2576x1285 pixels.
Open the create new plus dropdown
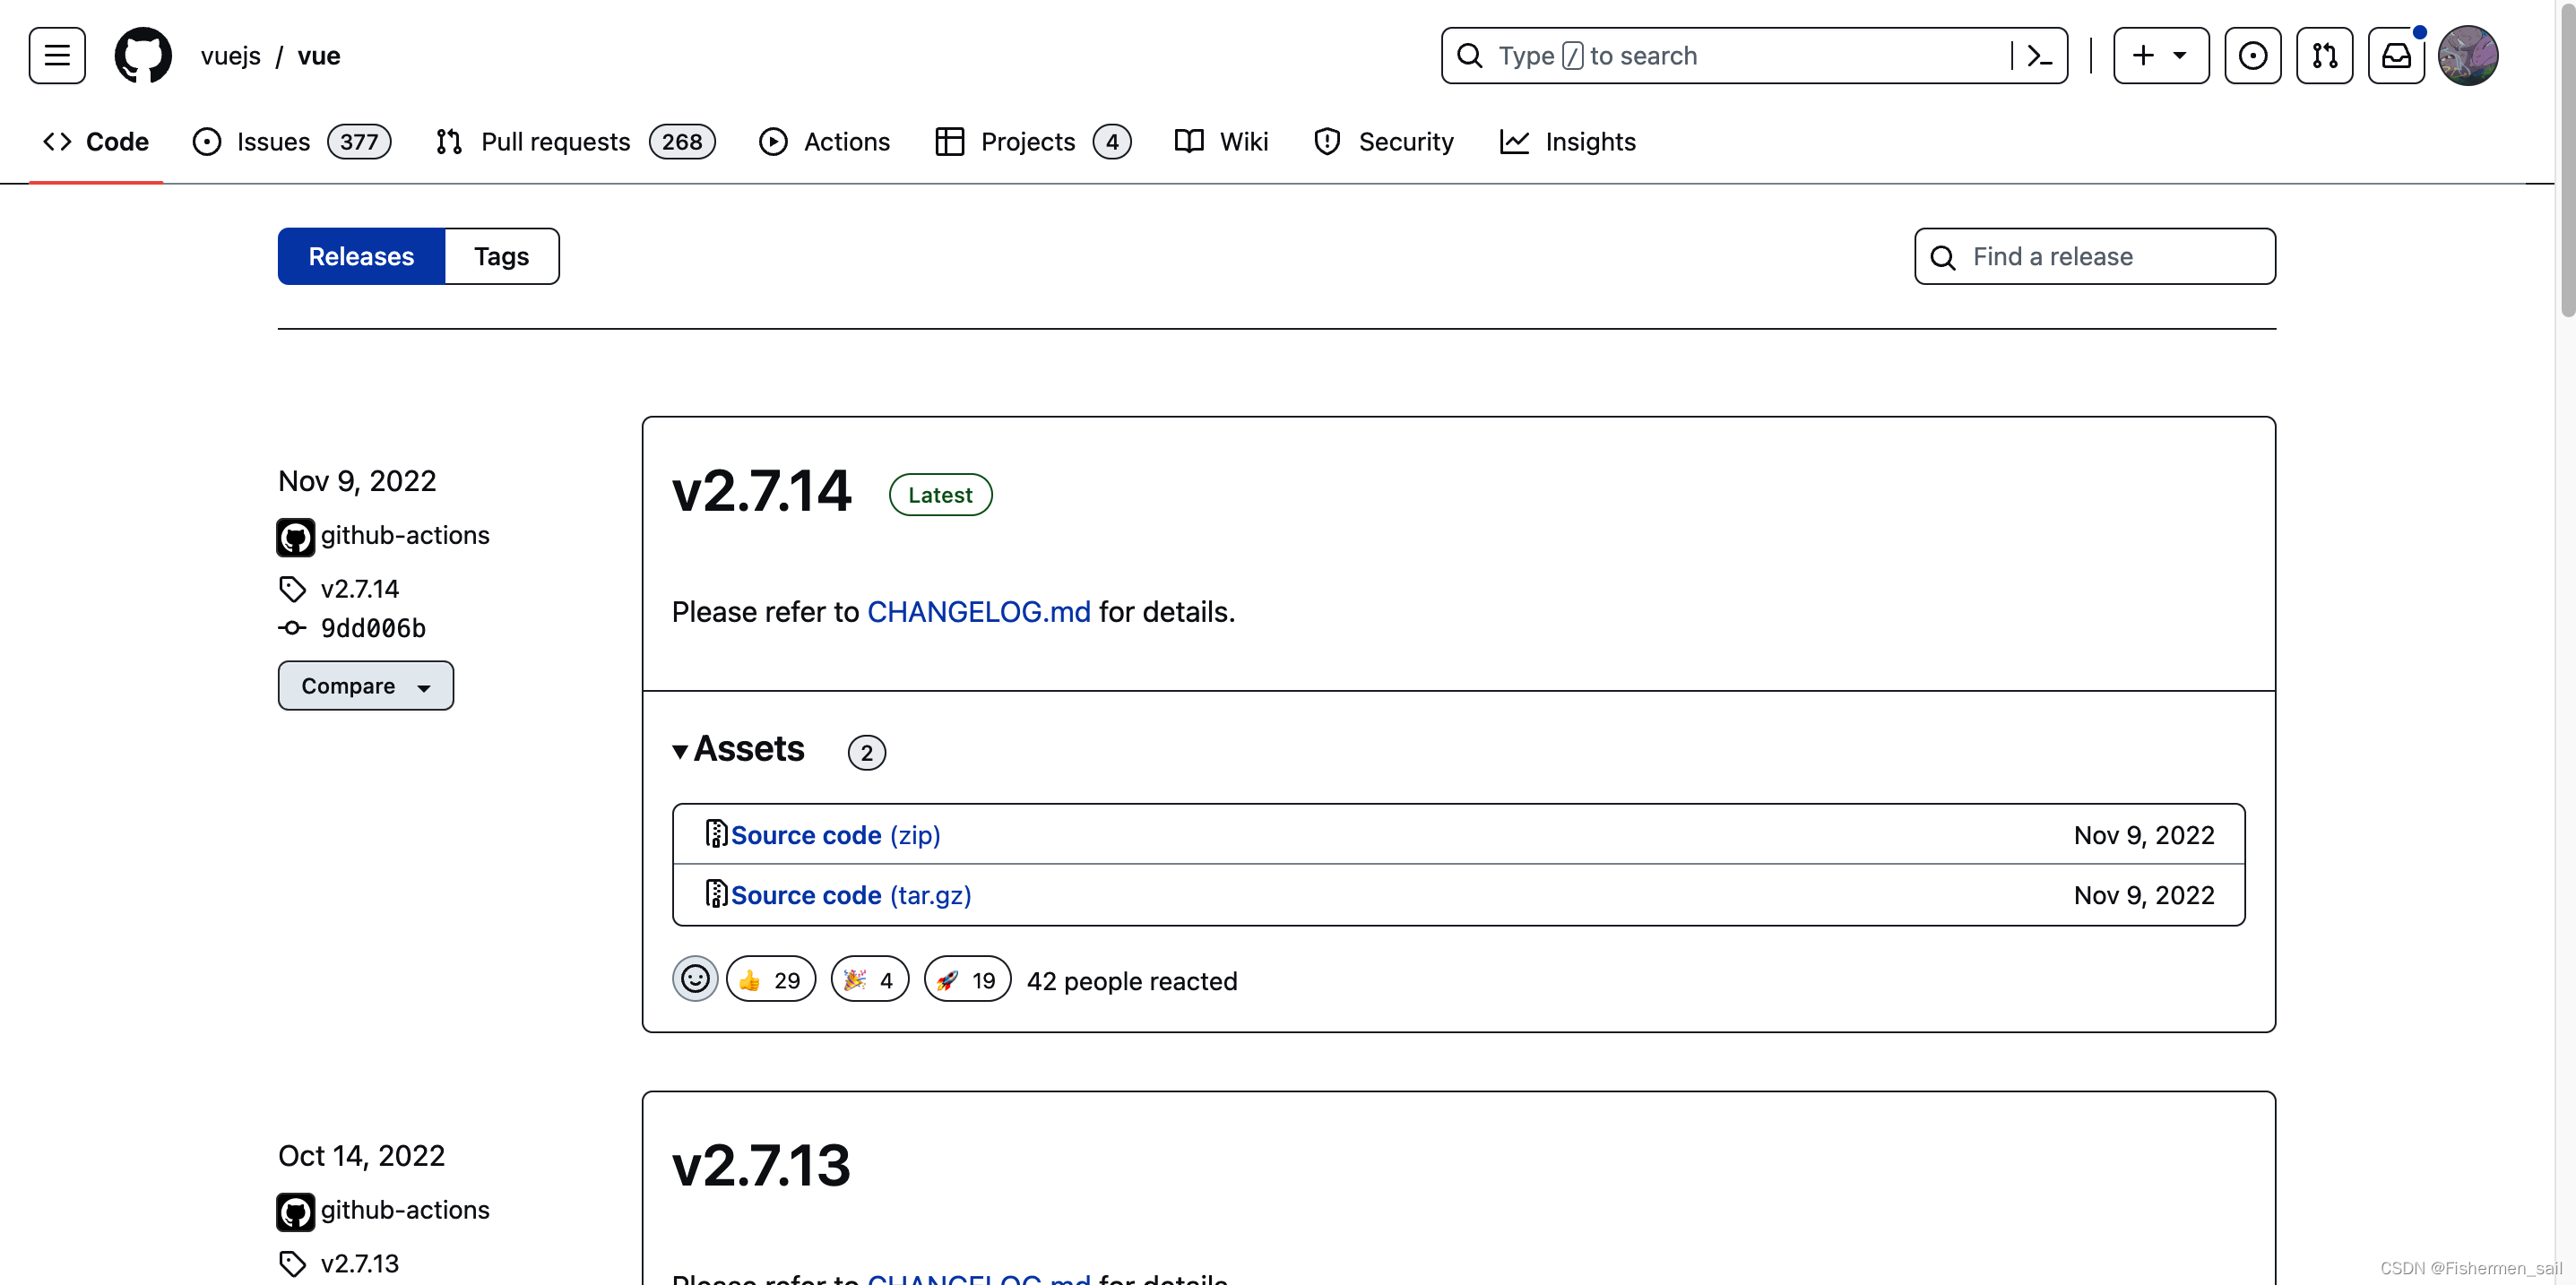(2161, 55)
